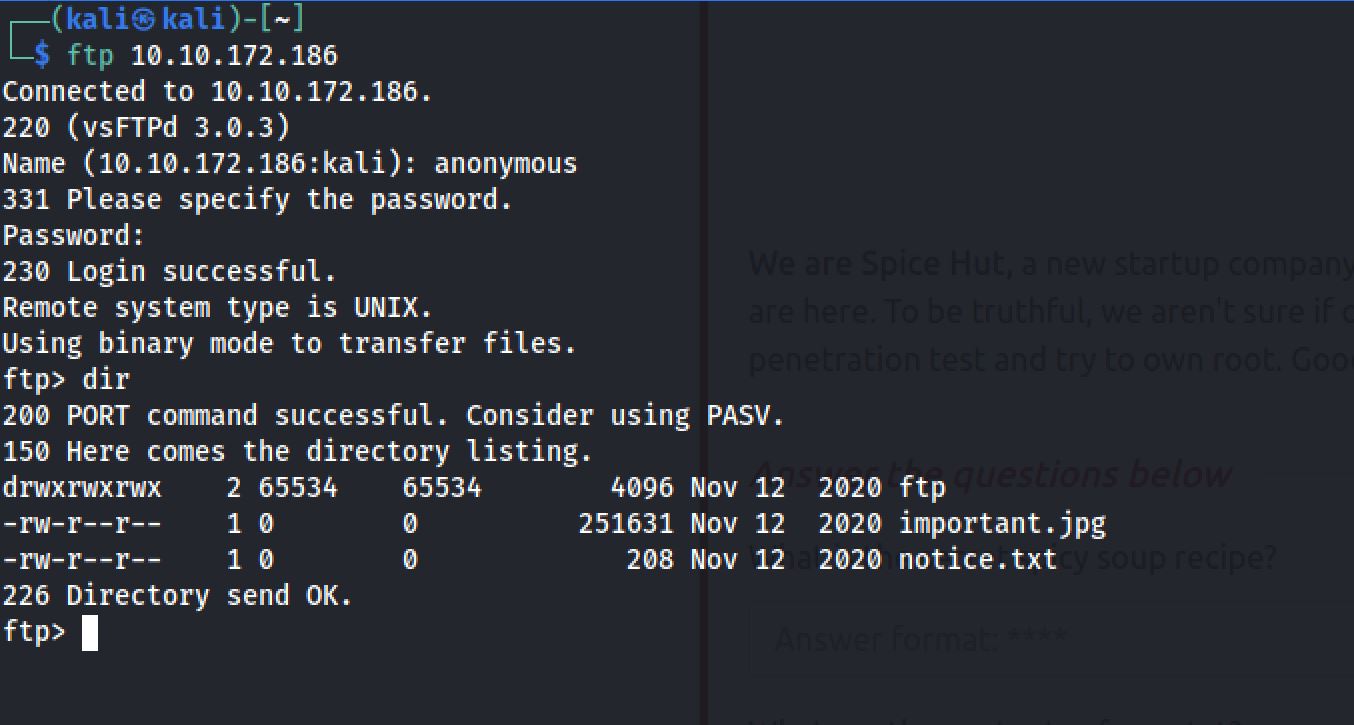
Task: Click the ftp directory name in the listing
Action: [x=922, y=487]
